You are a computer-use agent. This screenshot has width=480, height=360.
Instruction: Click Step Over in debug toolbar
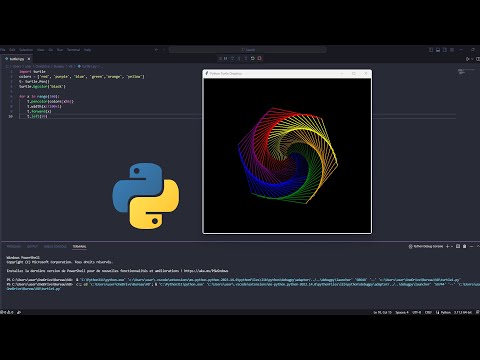coord(232,58)
